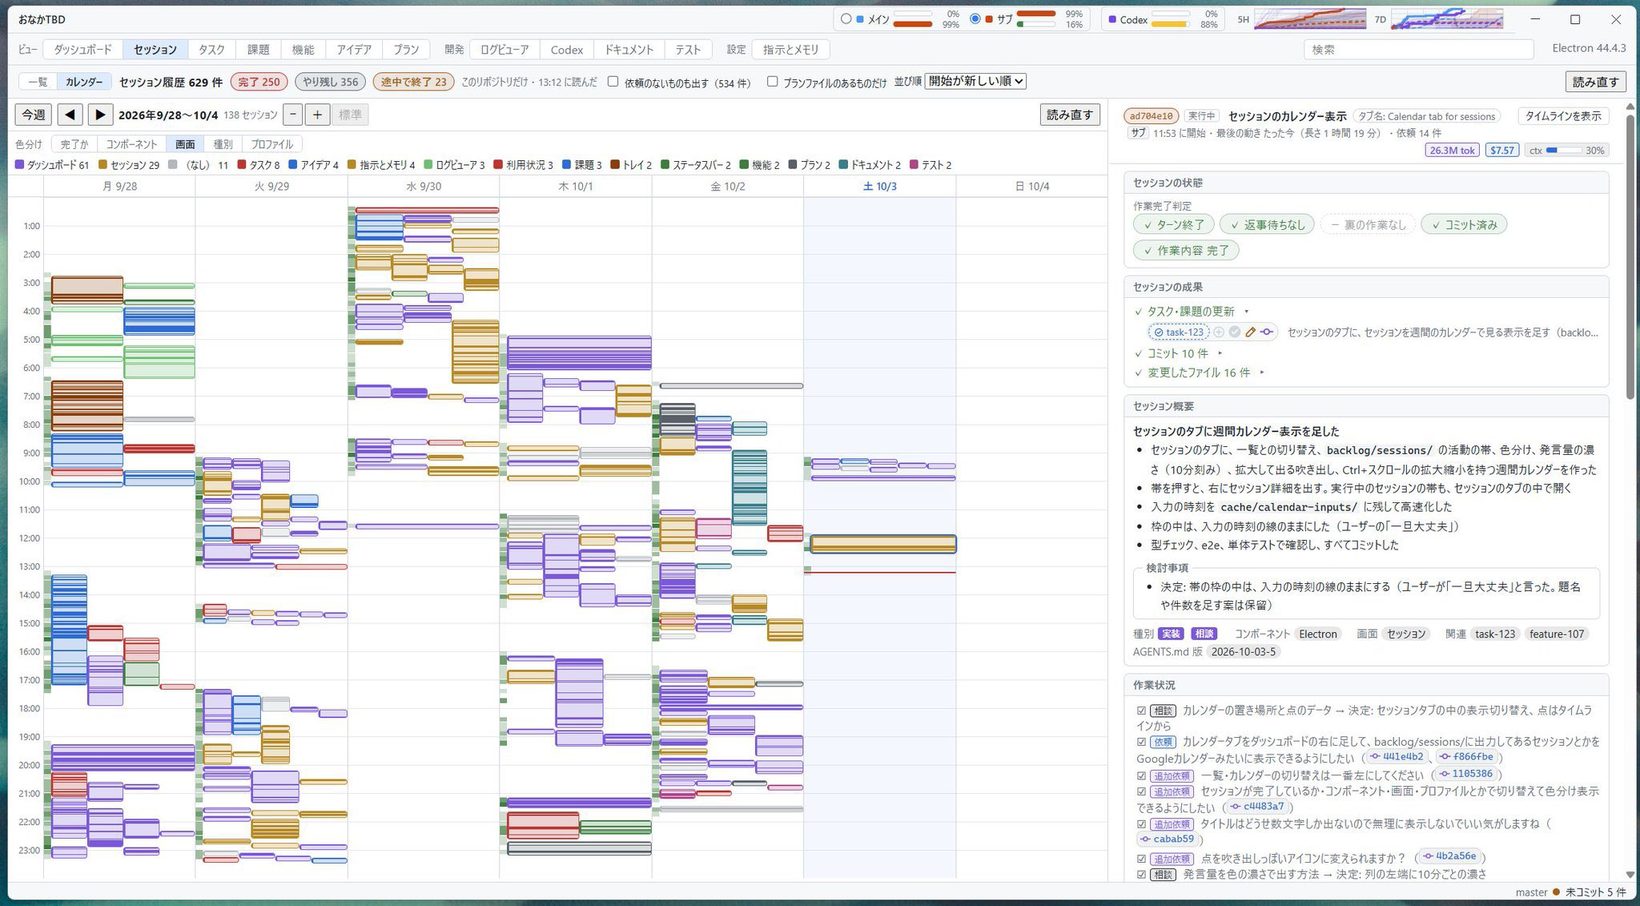Click the Codex usage indicator in title bar
Screen dimensions: 1640x906
coord(1164,19)
